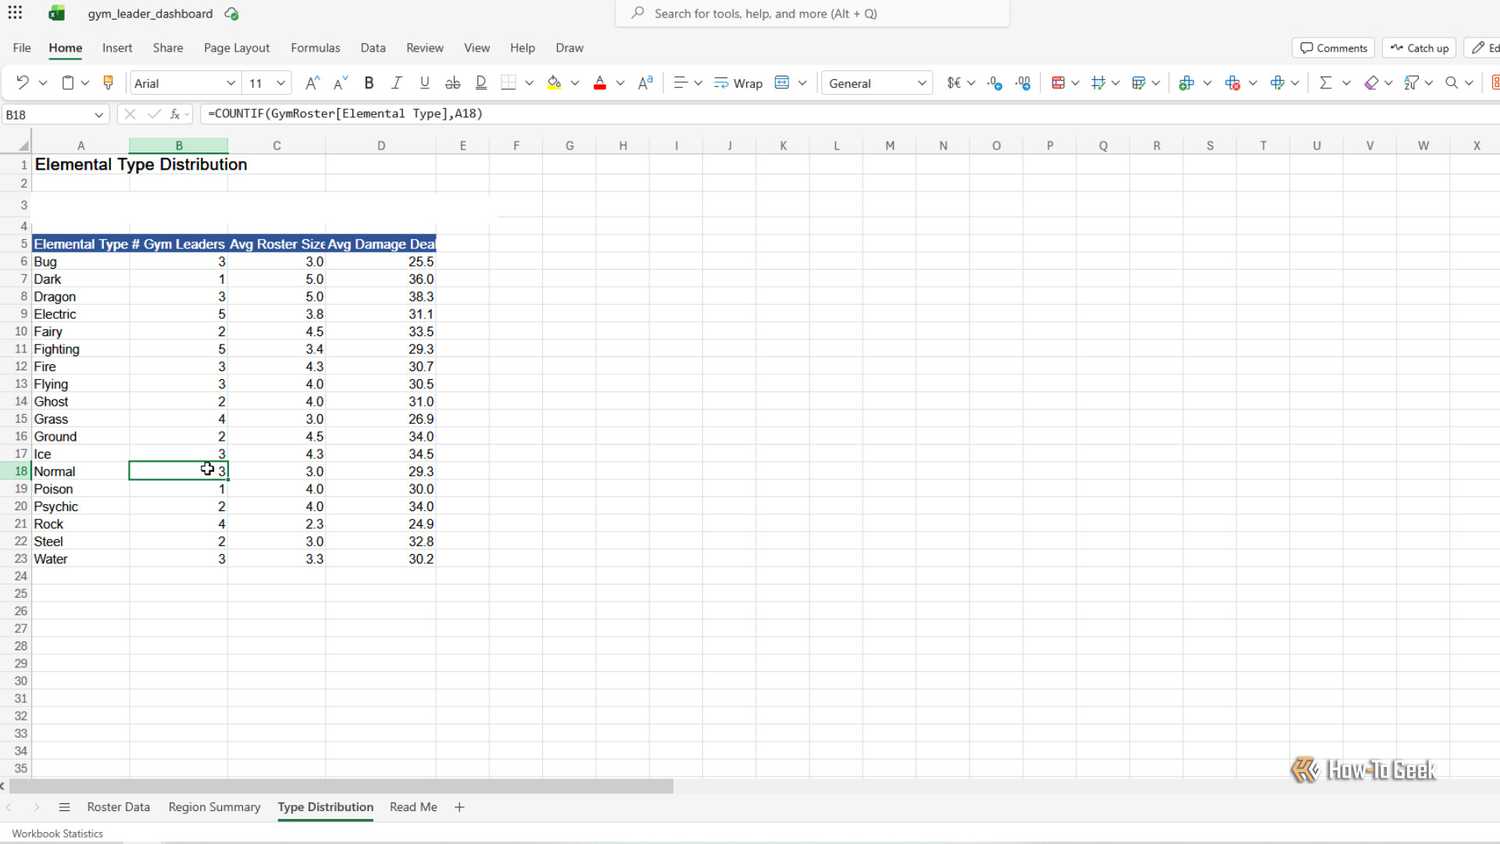The image size is (1500, 844).
Task: Click the Undo icon
Action: (x=22, y=83)
